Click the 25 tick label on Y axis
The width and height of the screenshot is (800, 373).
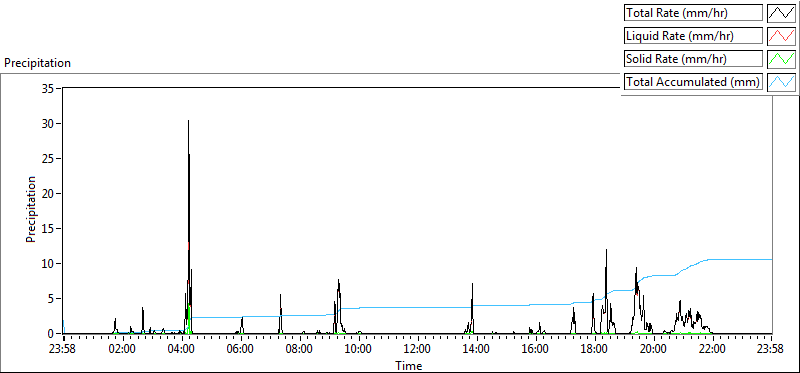(x=48, y=158)
